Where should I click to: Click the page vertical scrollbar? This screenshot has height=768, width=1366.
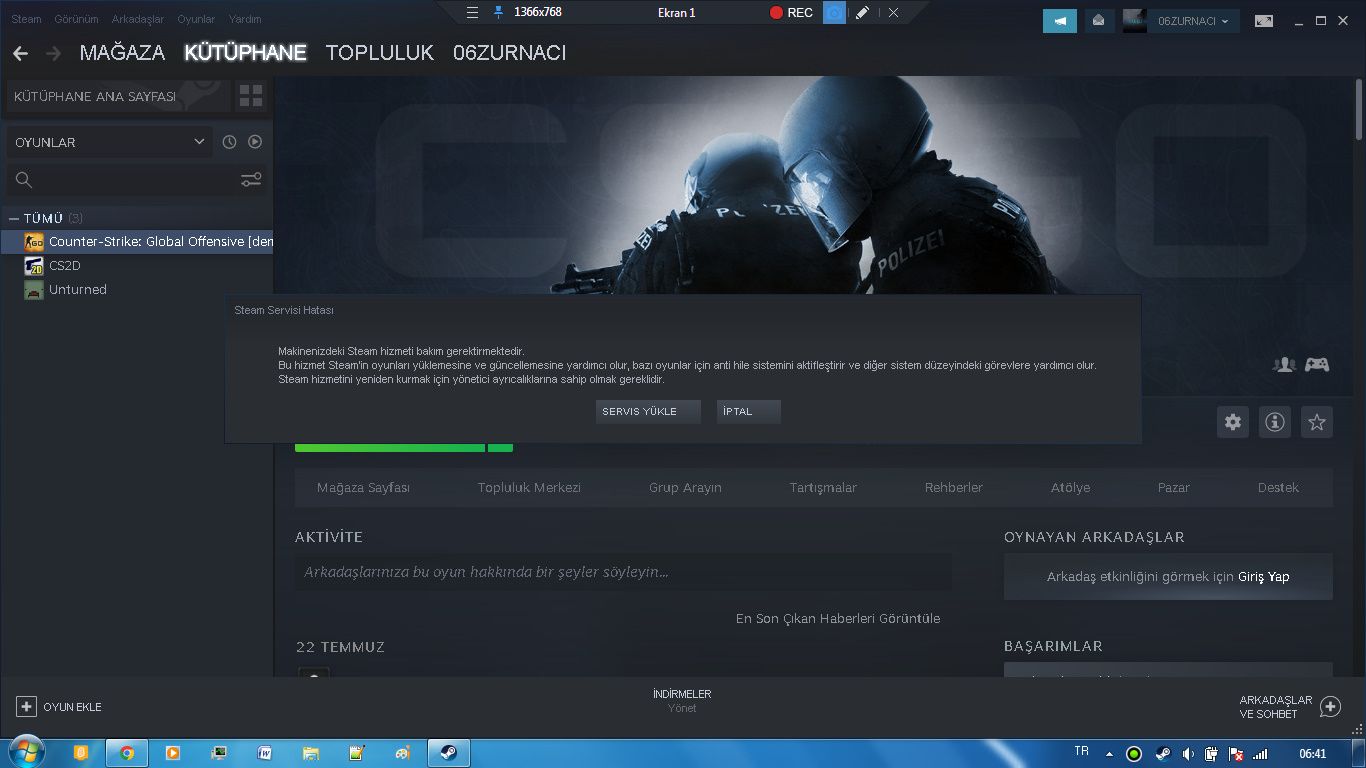tap(1359, 108)
